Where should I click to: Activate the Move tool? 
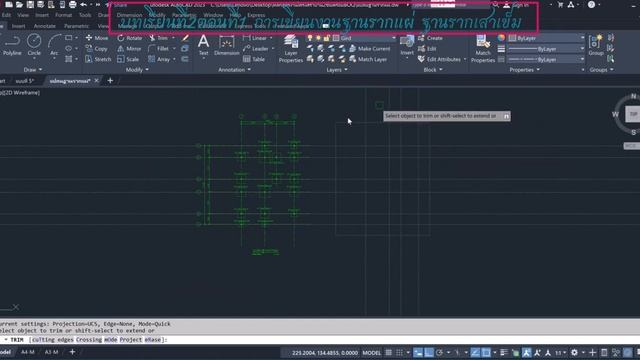pos(97,38)
